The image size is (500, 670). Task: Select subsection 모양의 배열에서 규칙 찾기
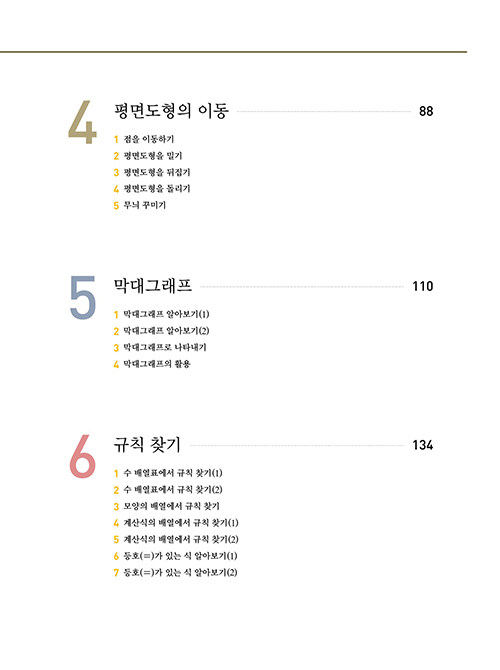[x=171, y=506]
